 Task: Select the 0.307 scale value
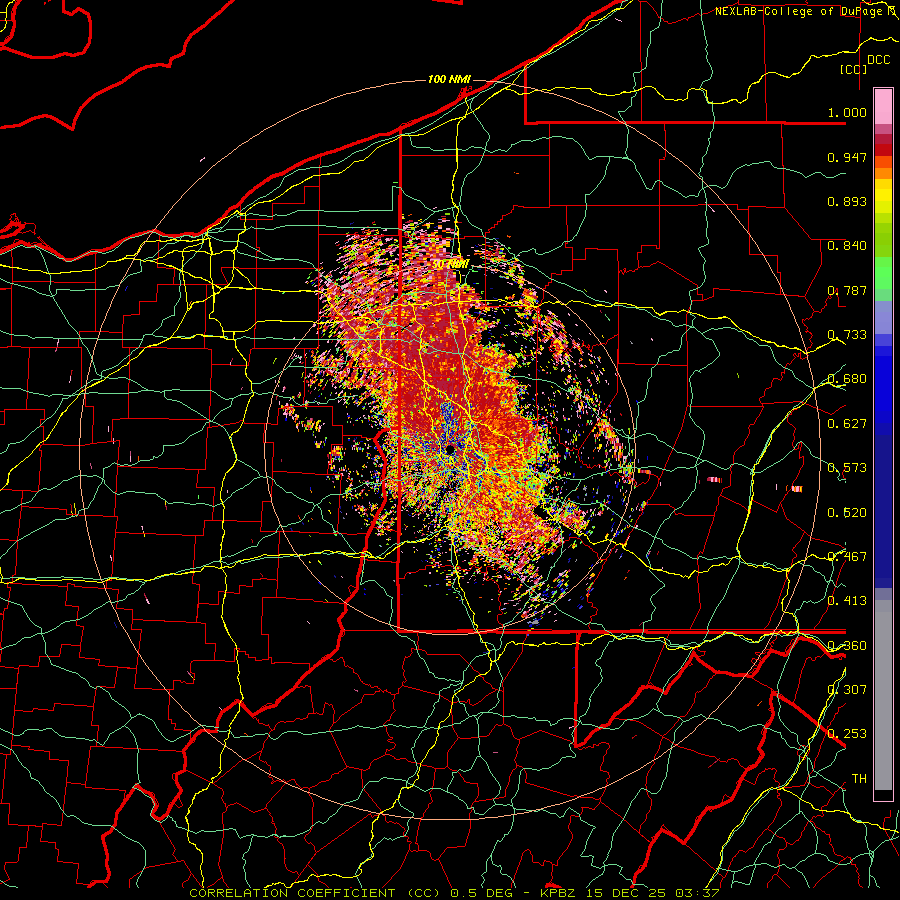[x=847, y=690]
